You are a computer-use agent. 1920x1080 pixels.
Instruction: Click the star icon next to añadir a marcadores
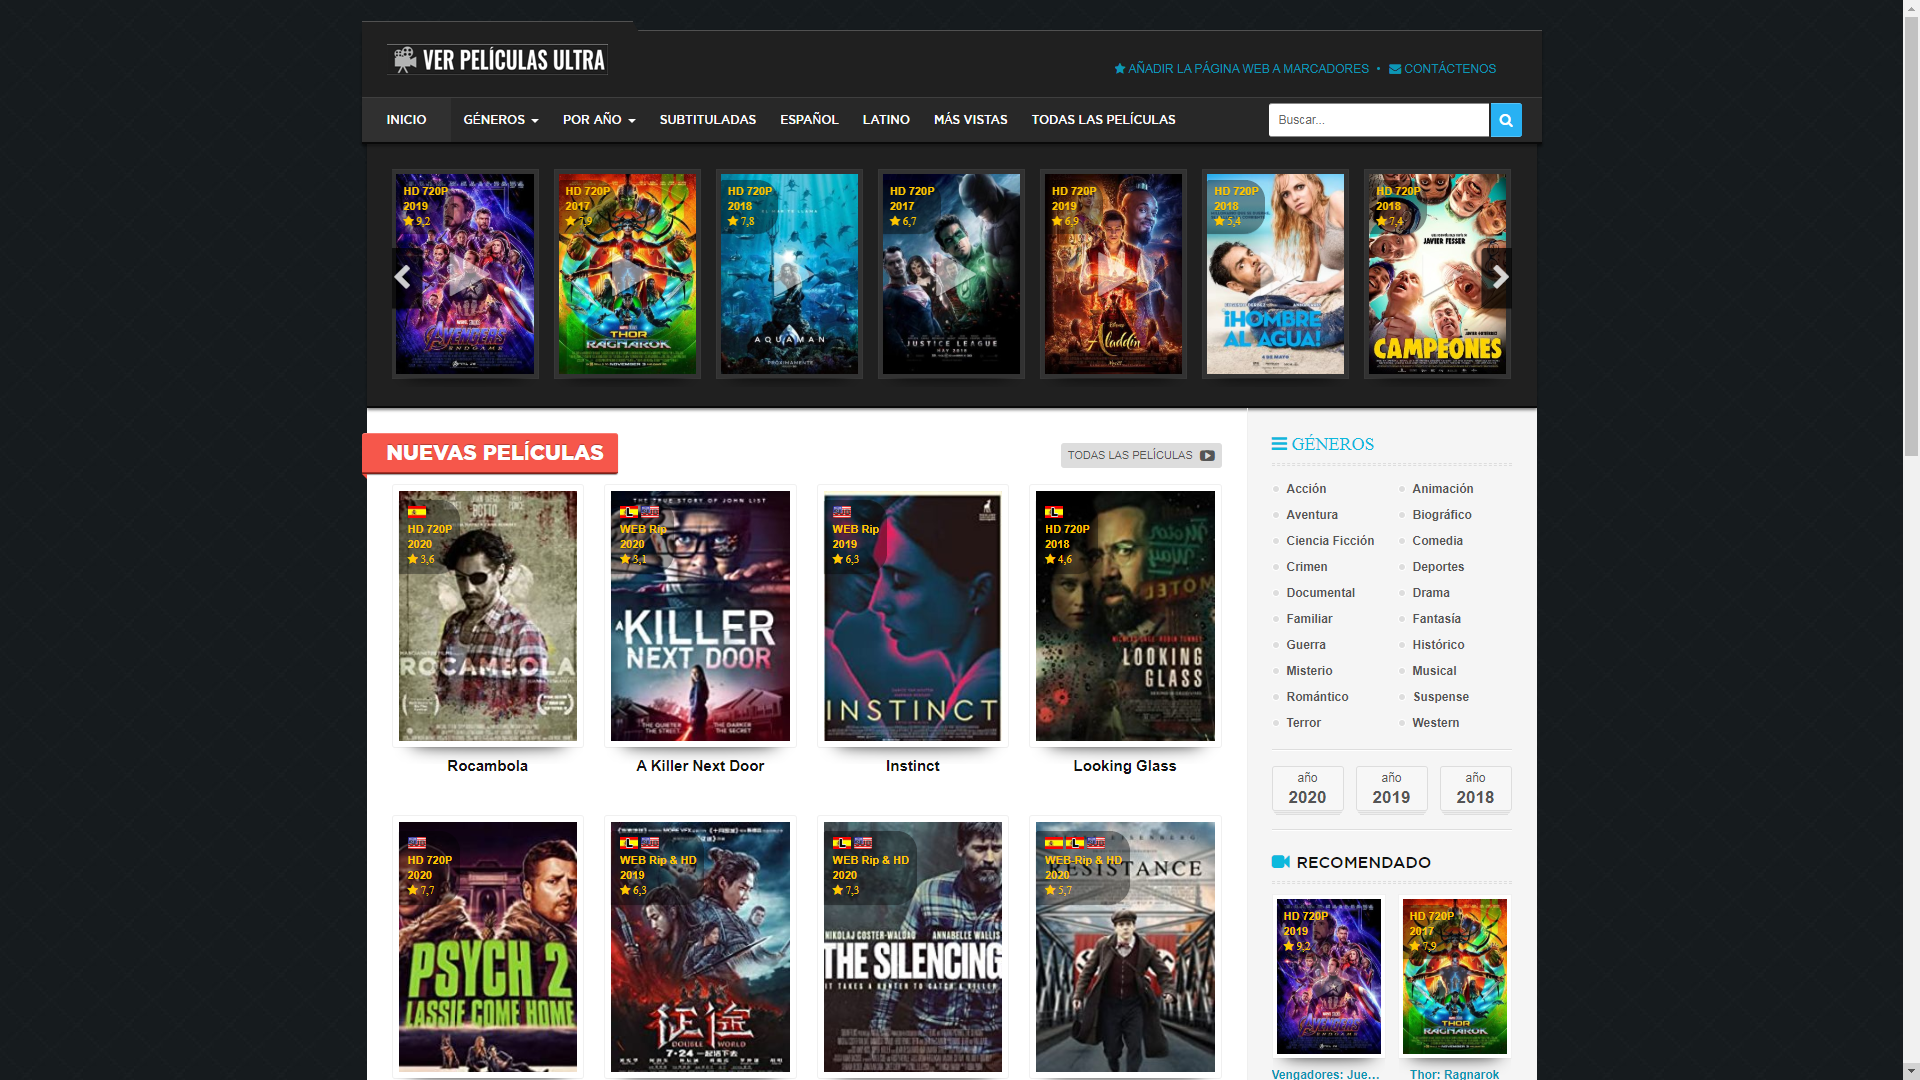pos(1120,68)
